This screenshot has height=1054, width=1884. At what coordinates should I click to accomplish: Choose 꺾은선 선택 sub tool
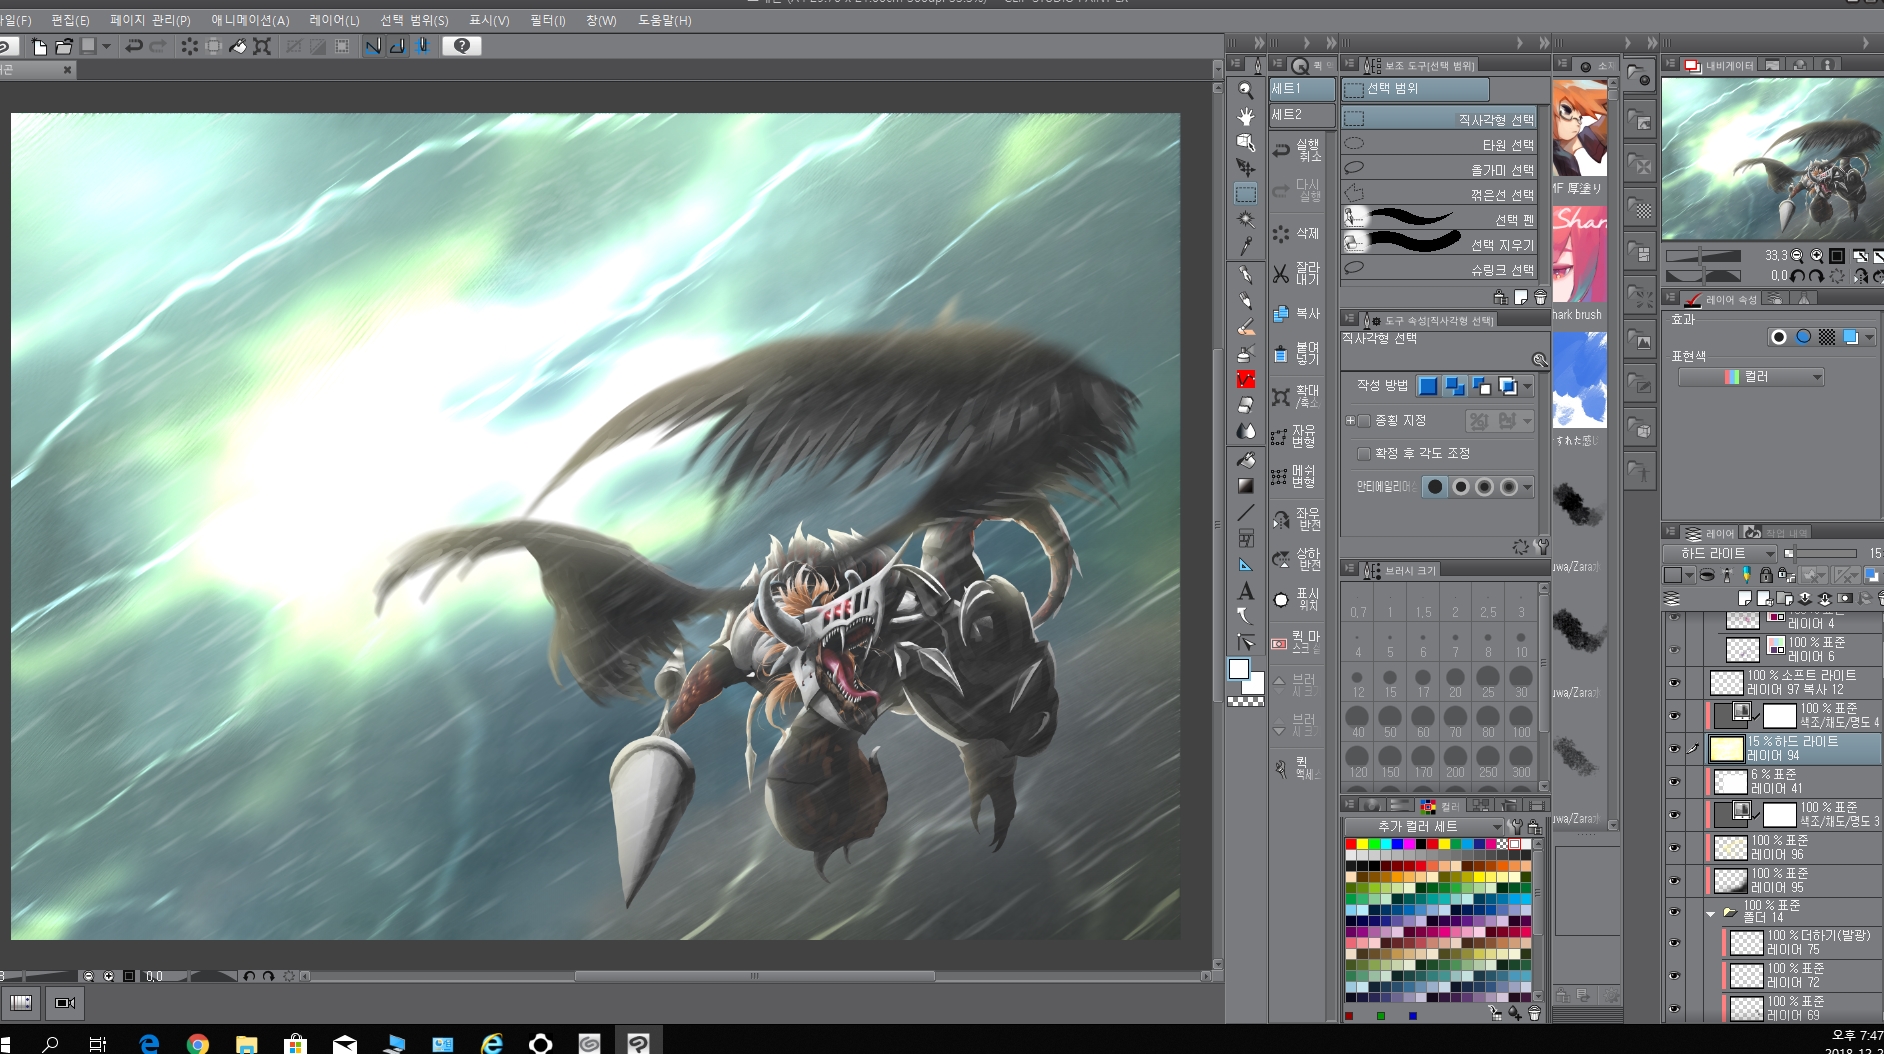pyautogui.click(x=1440, y=195)
